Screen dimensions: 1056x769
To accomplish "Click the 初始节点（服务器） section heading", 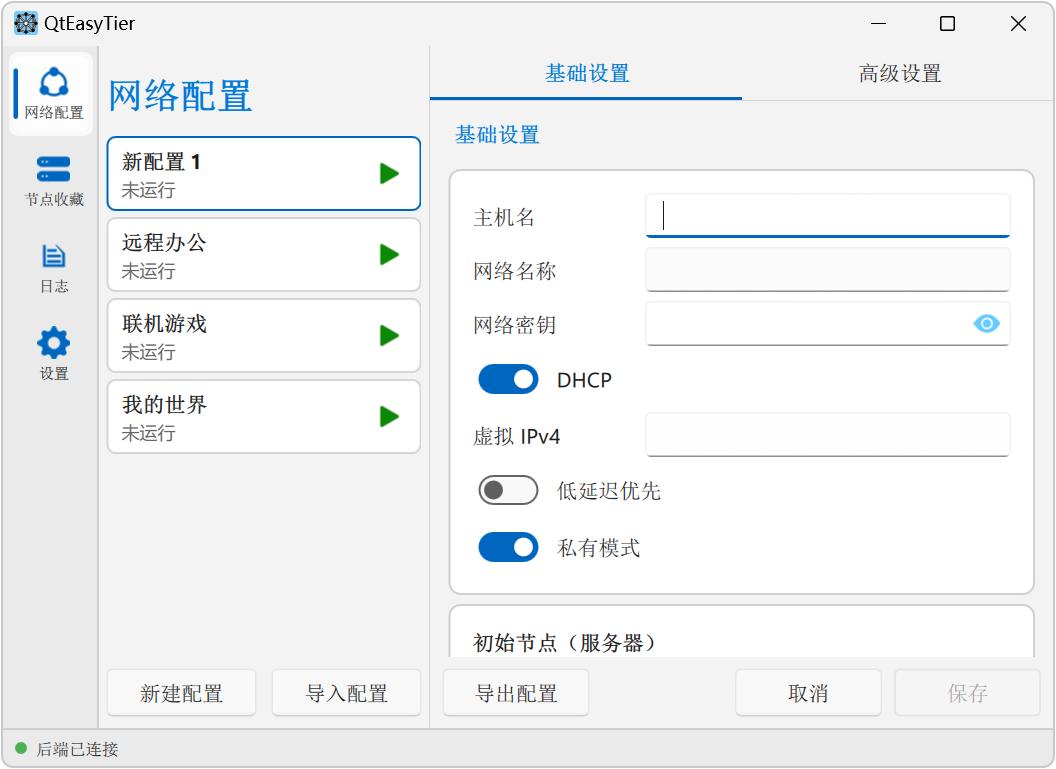I will tap(564, 642).
